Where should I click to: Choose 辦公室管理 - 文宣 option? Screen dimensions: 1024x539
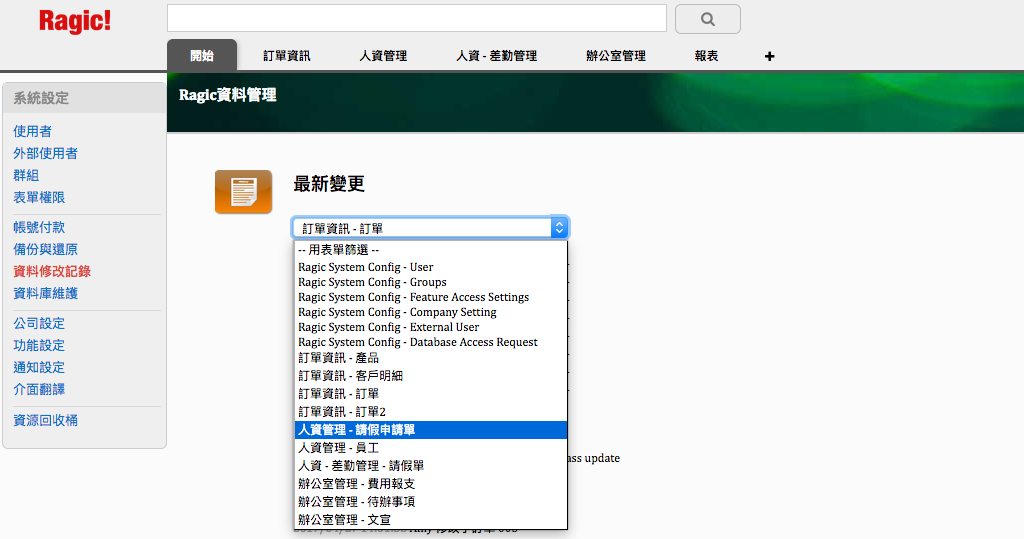tap(431, 519)
